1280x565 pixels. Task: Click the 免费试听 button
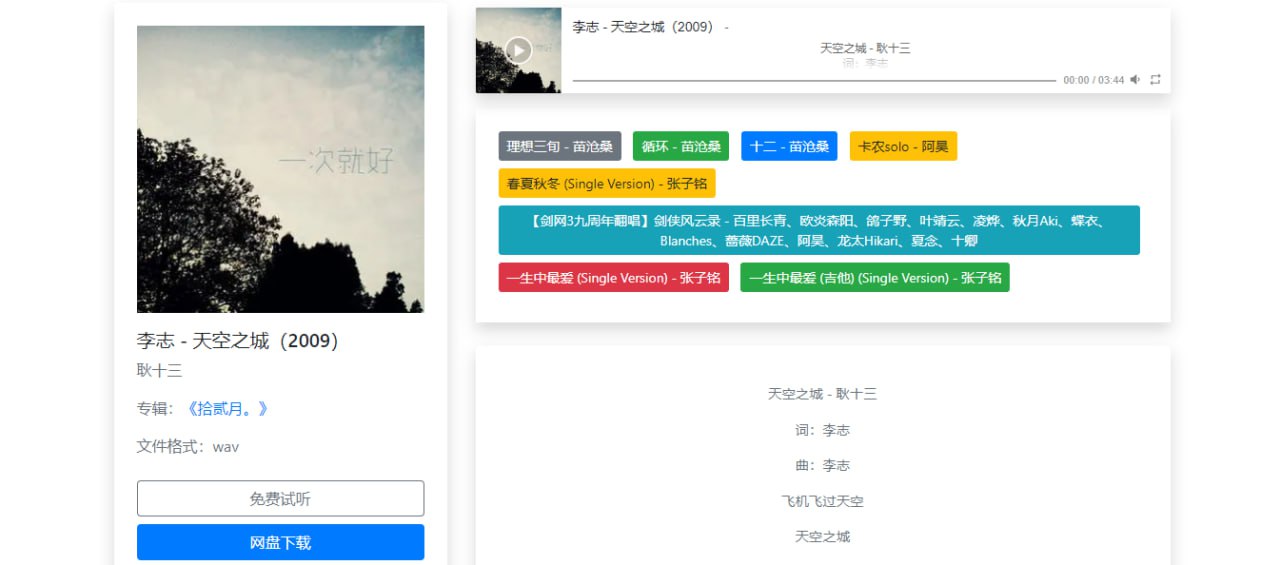[280, 498]
